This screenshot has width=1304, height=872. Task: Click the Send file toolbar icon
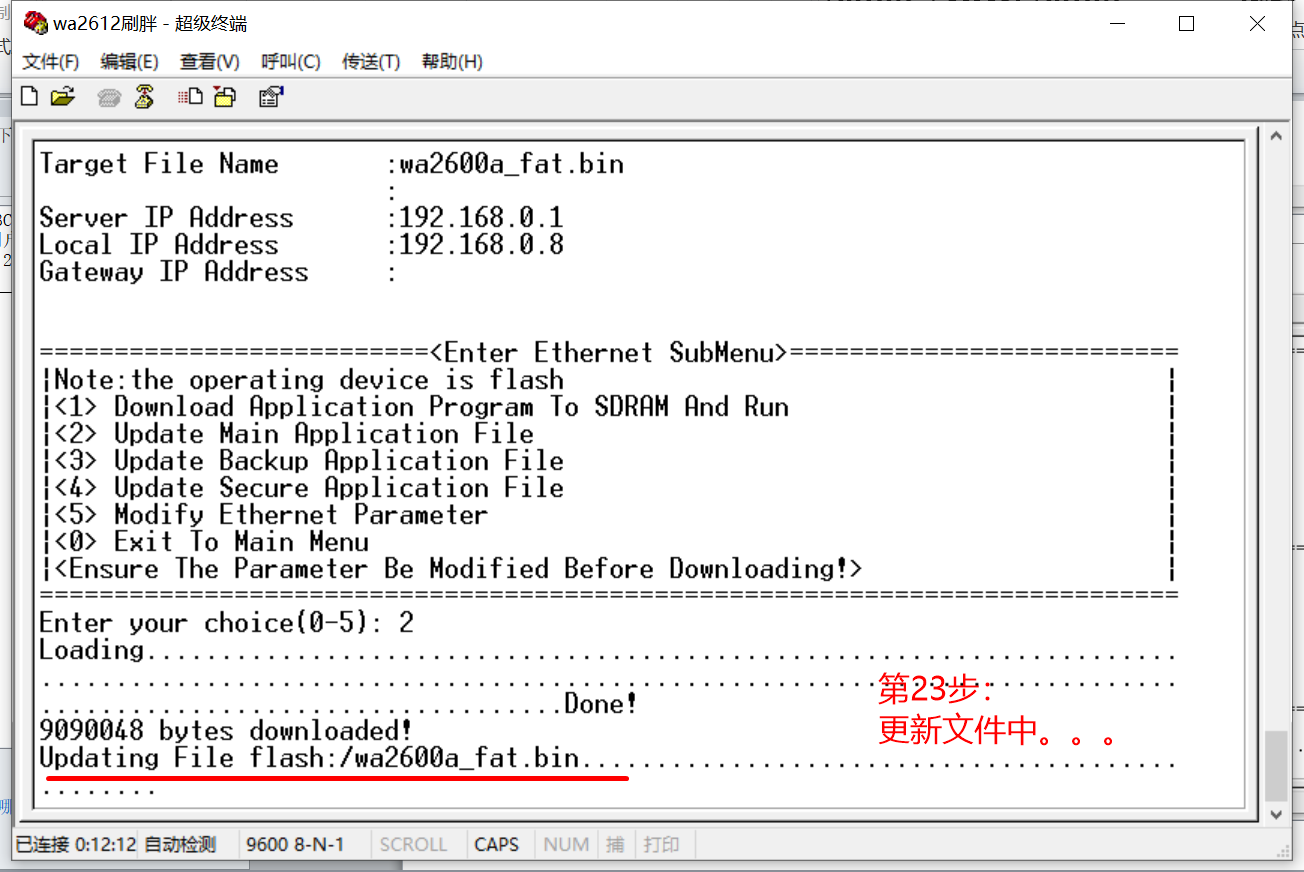[x=190, y=97]
